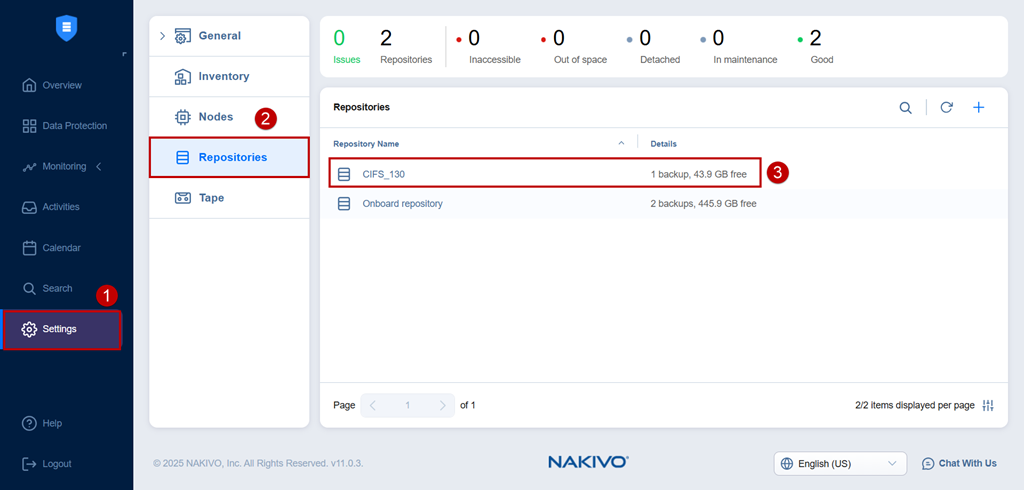The width and height of the screenshot is (1024, 490).
Task: Go to previous page arrow
Action: pyautogui.click(x=373, y=405)
